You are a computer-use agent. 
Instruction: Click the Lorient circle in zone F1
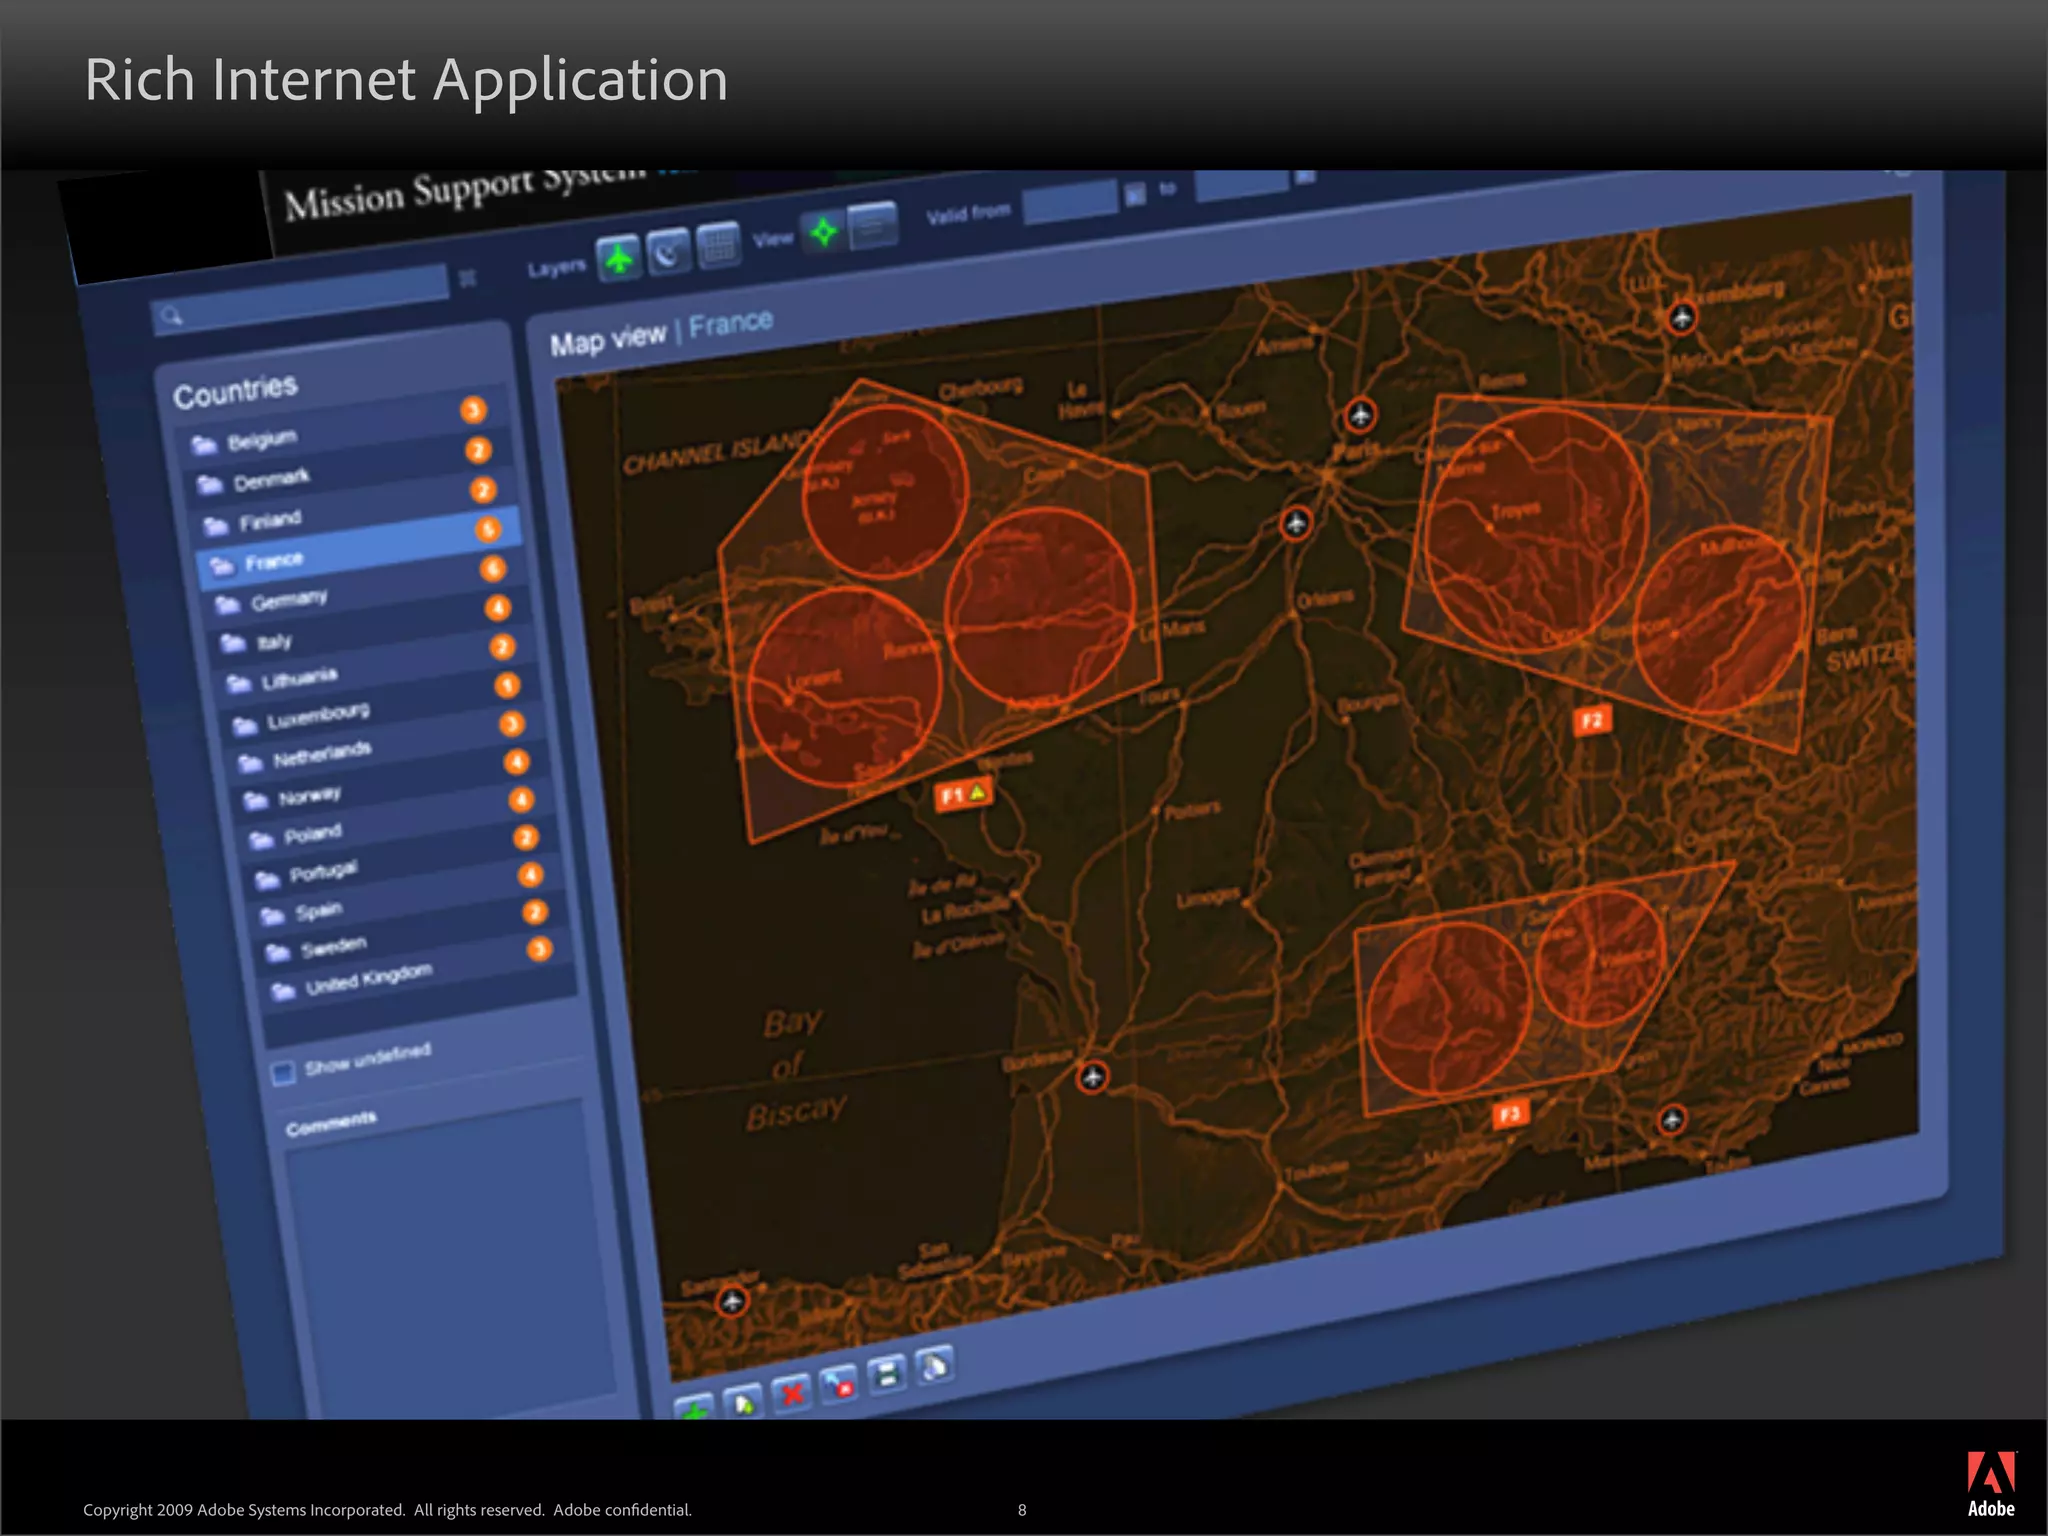pos(844,686)
